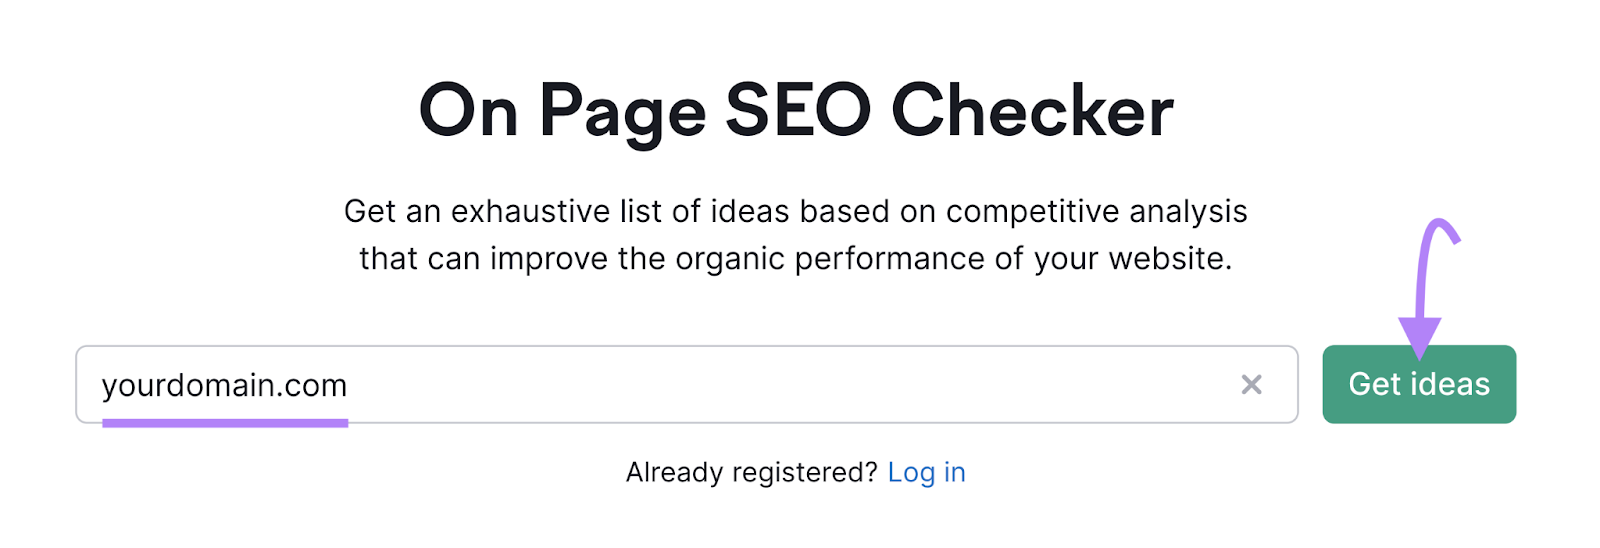Click the purple underline beneath yourdomain.com
The height and width of the screenshot is (548, 1600).
point(225,424)
